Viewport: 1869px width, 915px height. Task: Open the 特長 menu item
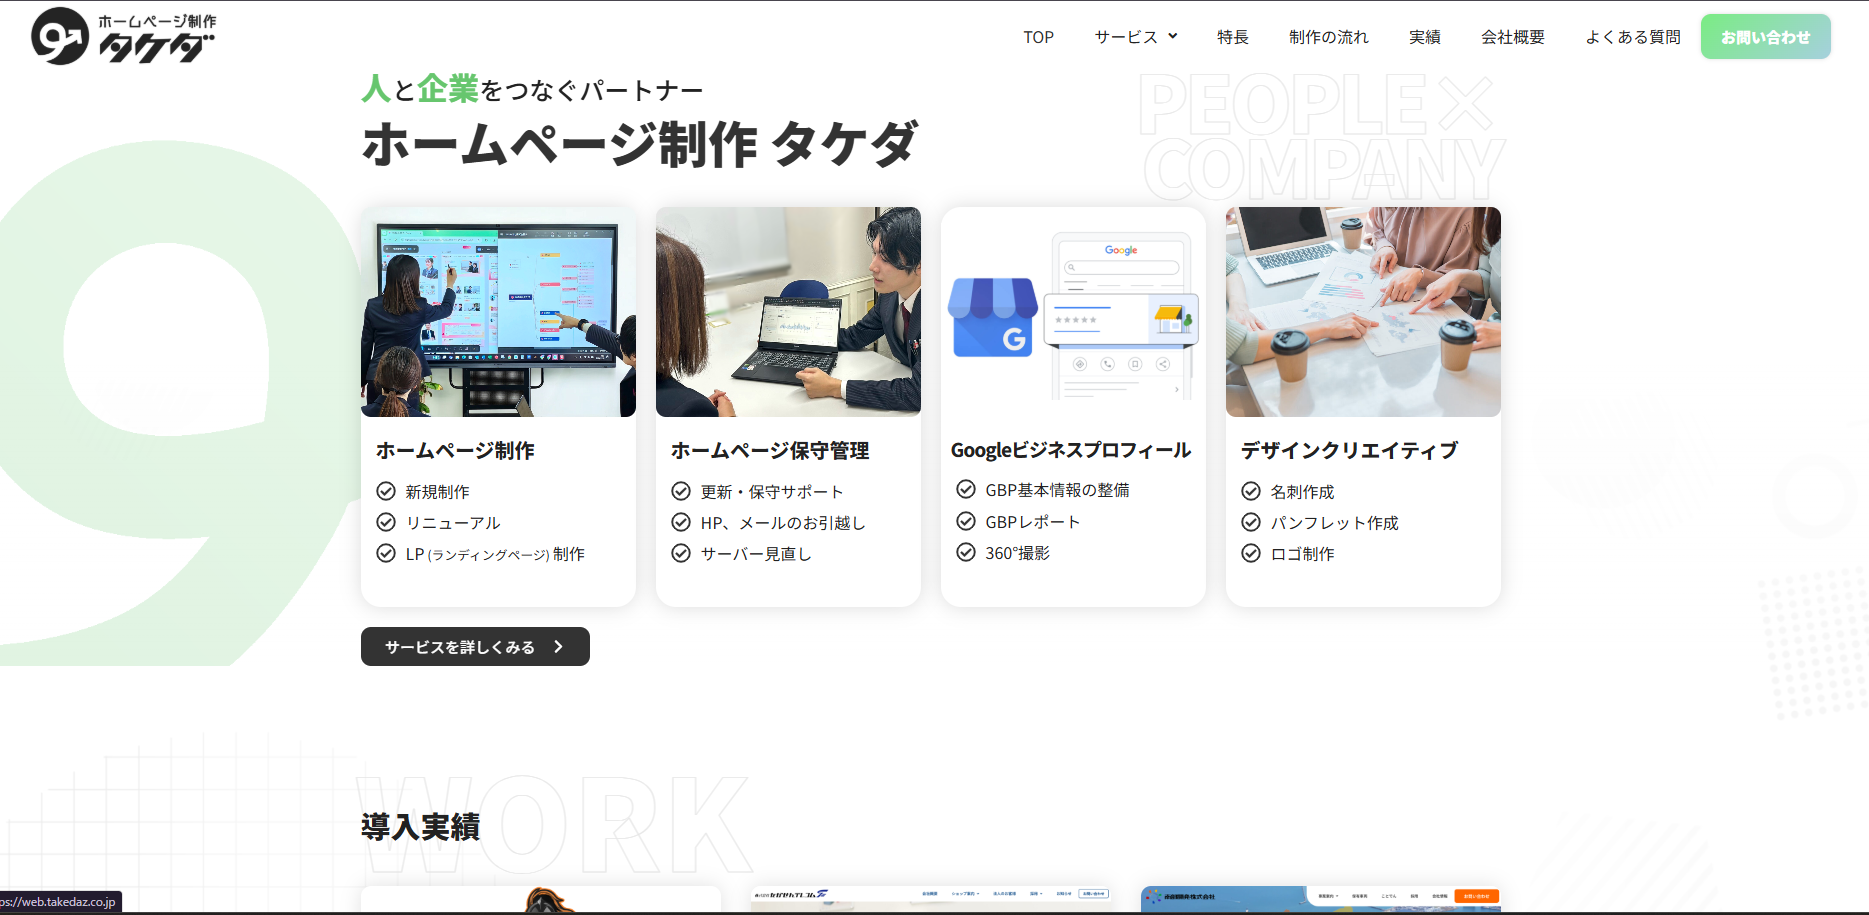pos(1233,37)
